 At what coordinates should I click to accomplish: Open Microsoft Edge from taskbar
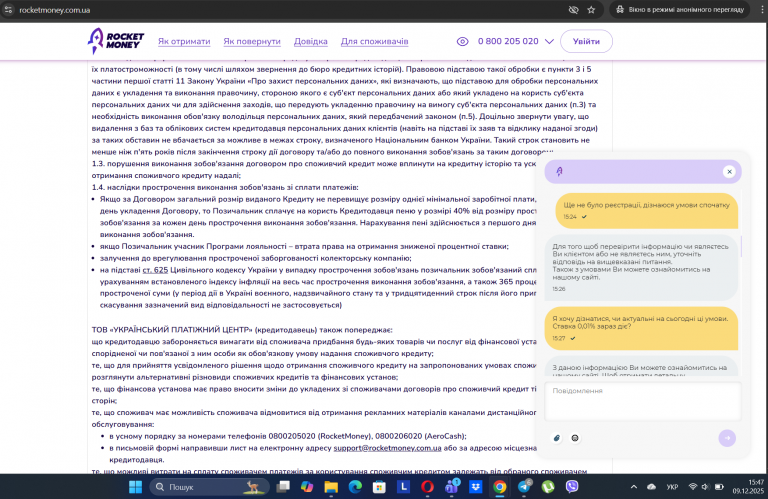pos(355,487)
